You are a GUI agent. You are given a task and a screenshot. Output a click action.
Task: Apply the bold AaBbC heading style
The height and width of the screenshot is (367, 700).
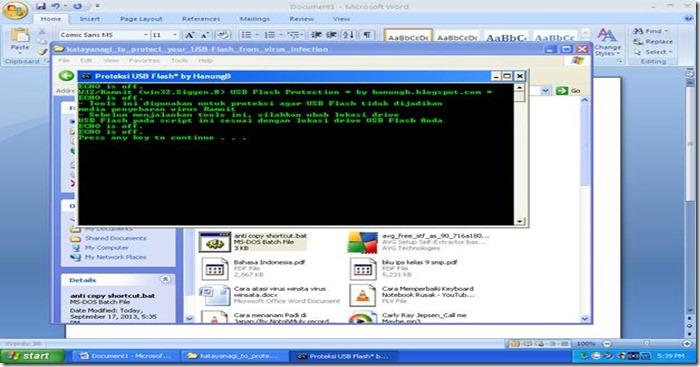point(506,37)
